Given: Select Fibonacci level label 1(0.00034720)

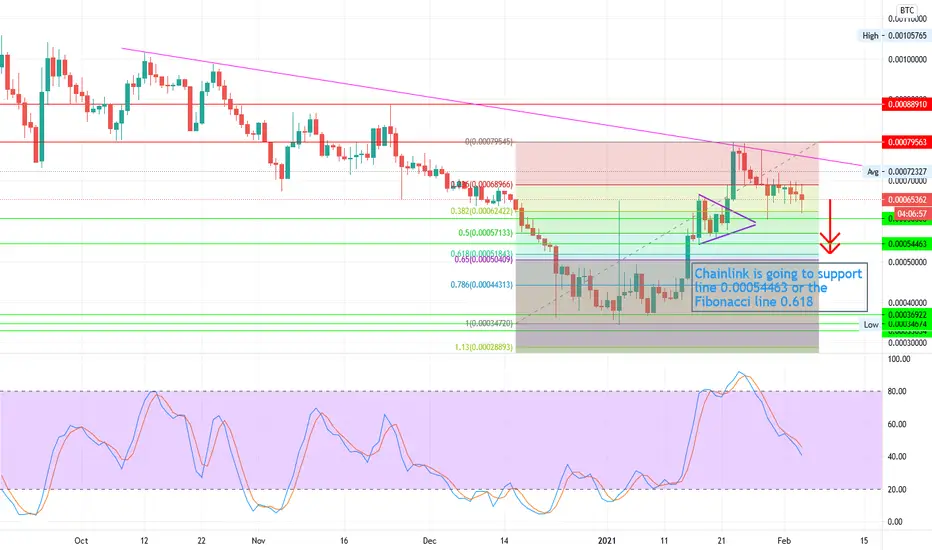Looking at the screenshot, I should pyautogui.click(x=489, y=323).
